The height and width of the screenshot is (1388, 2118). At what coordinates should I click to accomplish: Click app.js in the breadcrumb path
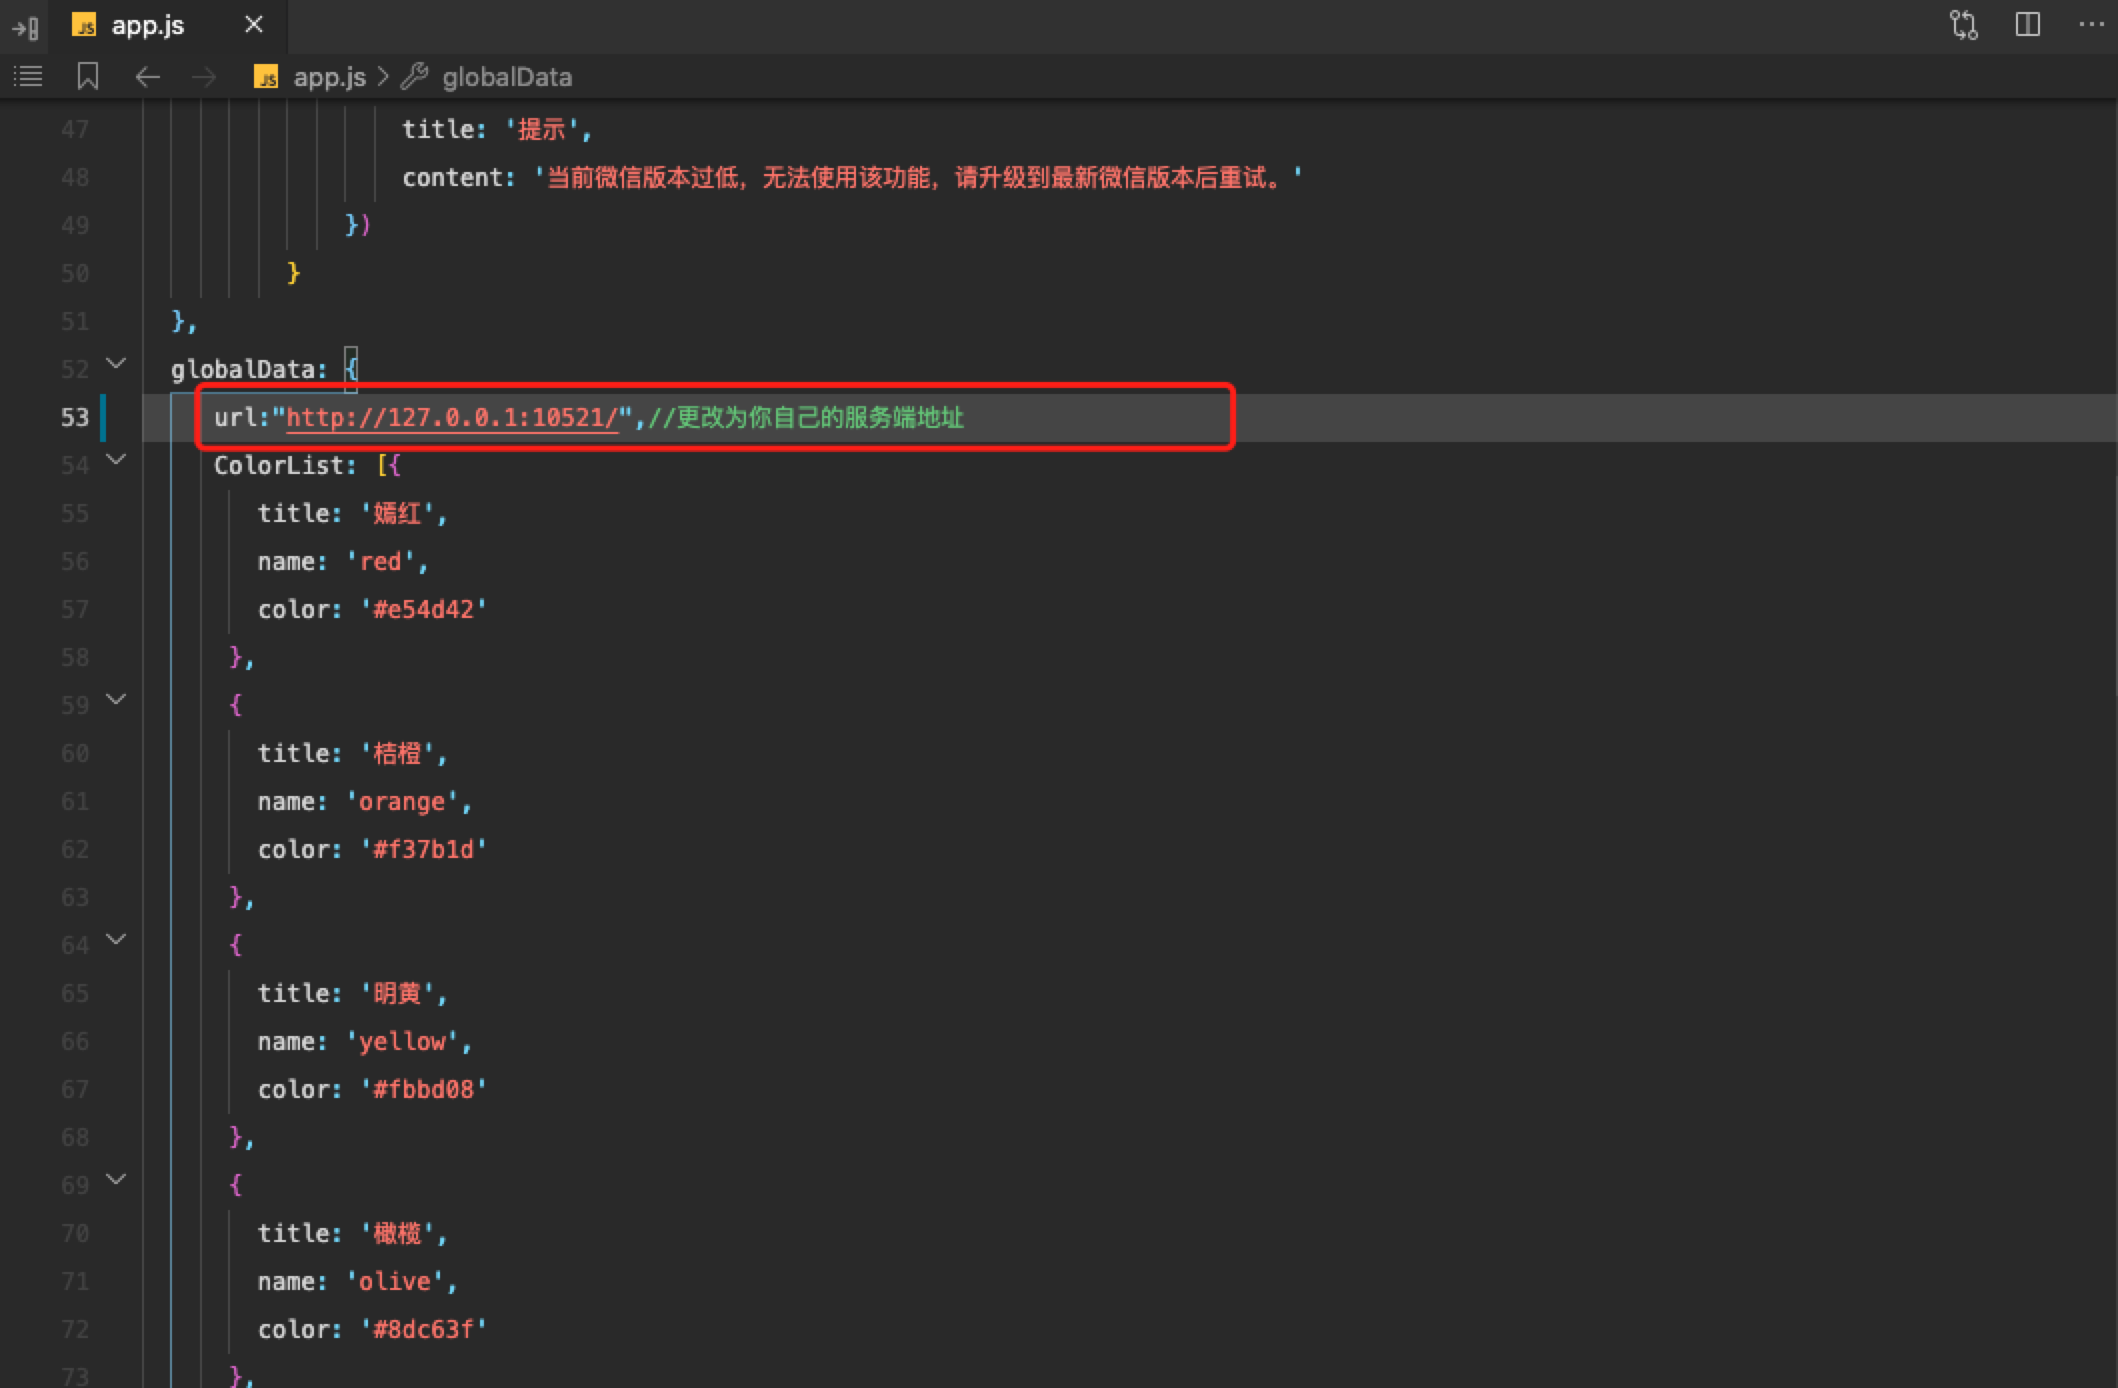(x=329, y=77)
